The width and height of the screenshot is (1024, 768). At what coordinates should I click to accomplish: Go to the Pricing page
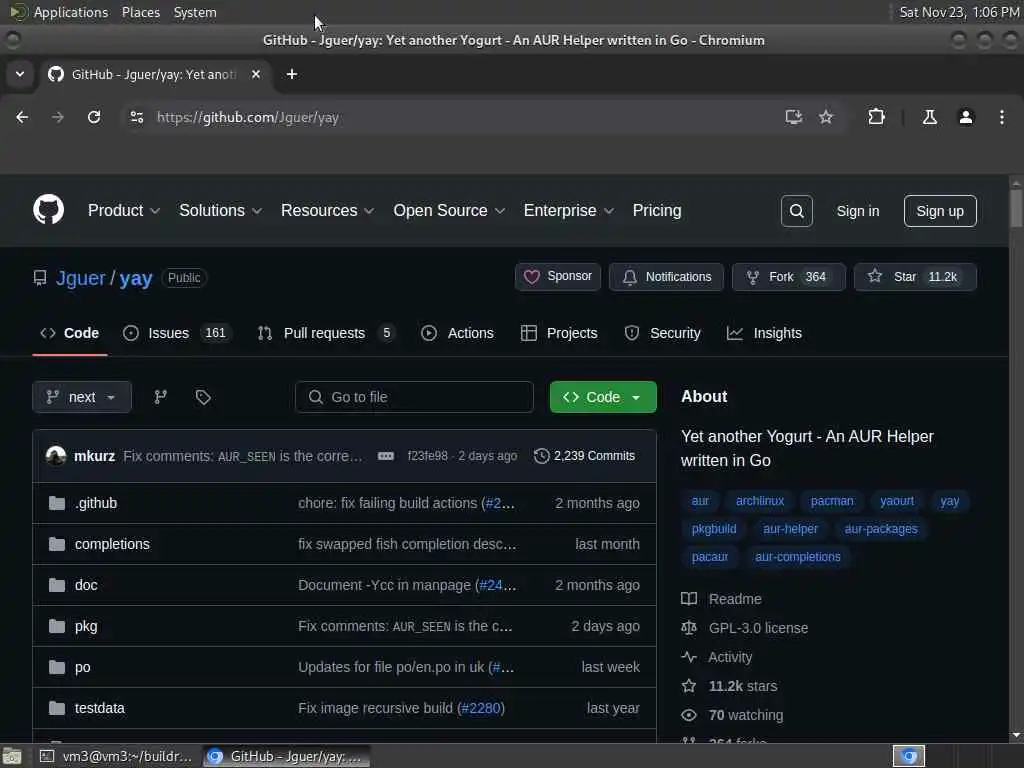pyautogui.click(x=656, y=210)
